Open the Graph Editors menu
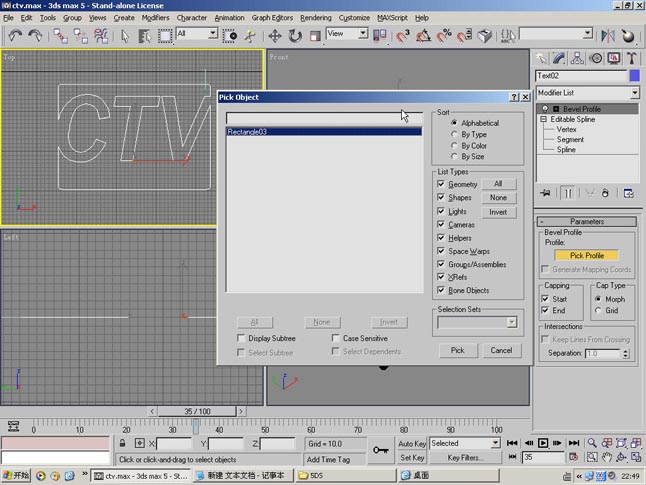 pyautogui.click(x=272, y=18)
